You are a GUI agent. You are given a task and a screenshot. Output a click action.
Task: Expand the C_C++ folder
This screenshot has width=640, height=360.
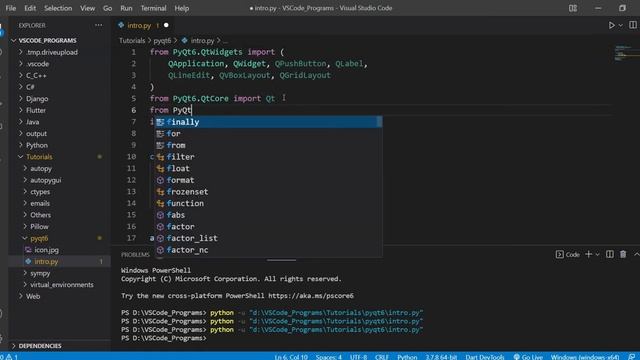pos(36,76)
